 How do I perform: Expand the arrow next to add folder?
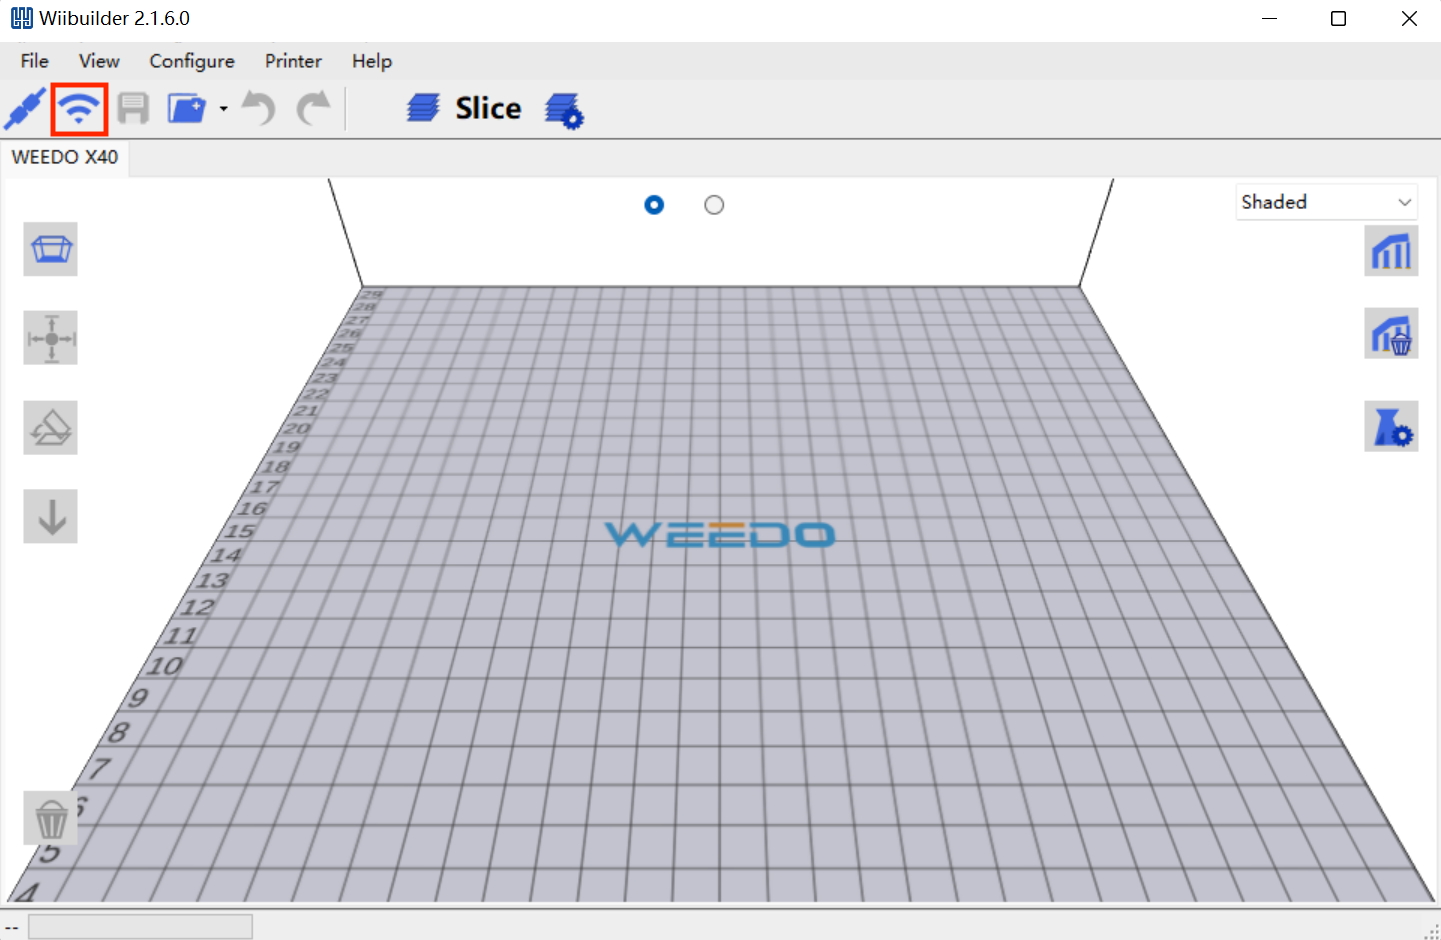coord(224,109)
